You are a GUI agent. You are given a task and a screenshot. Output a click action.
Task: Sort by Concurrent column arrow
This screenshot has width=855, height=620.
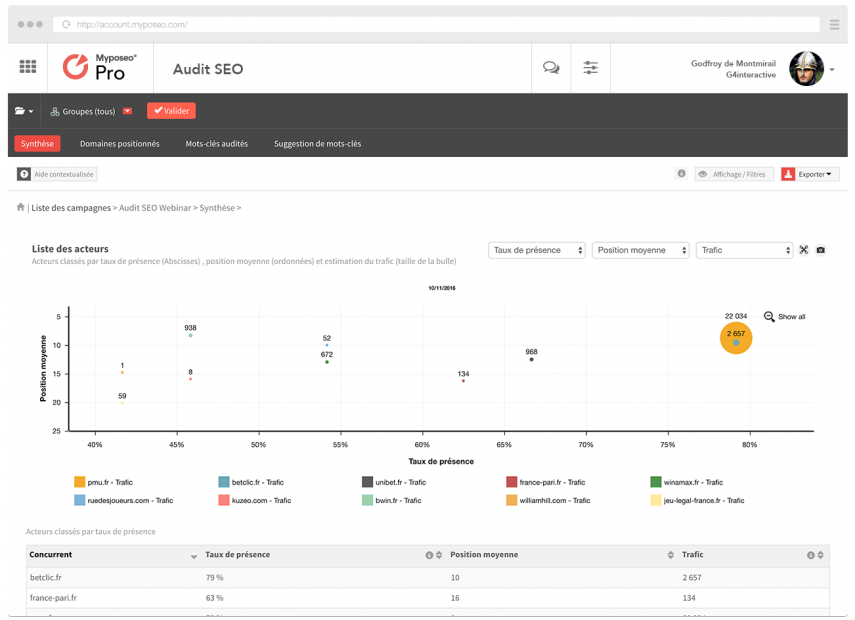pyautogui.click(x=194, y=556)
